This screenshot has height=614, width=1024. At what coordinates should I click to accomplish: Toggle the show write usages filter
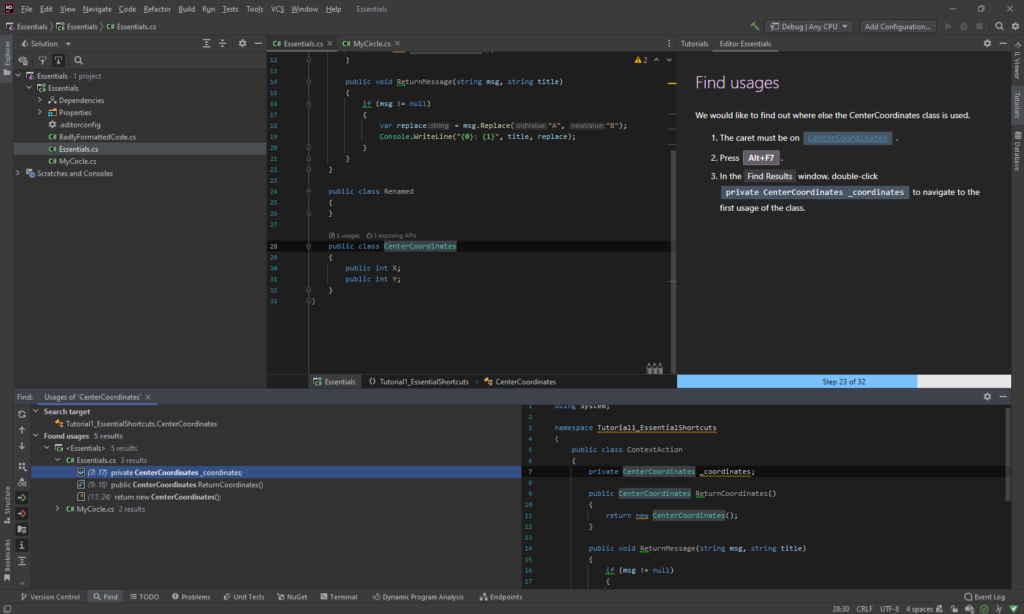[x=22, y=513]
